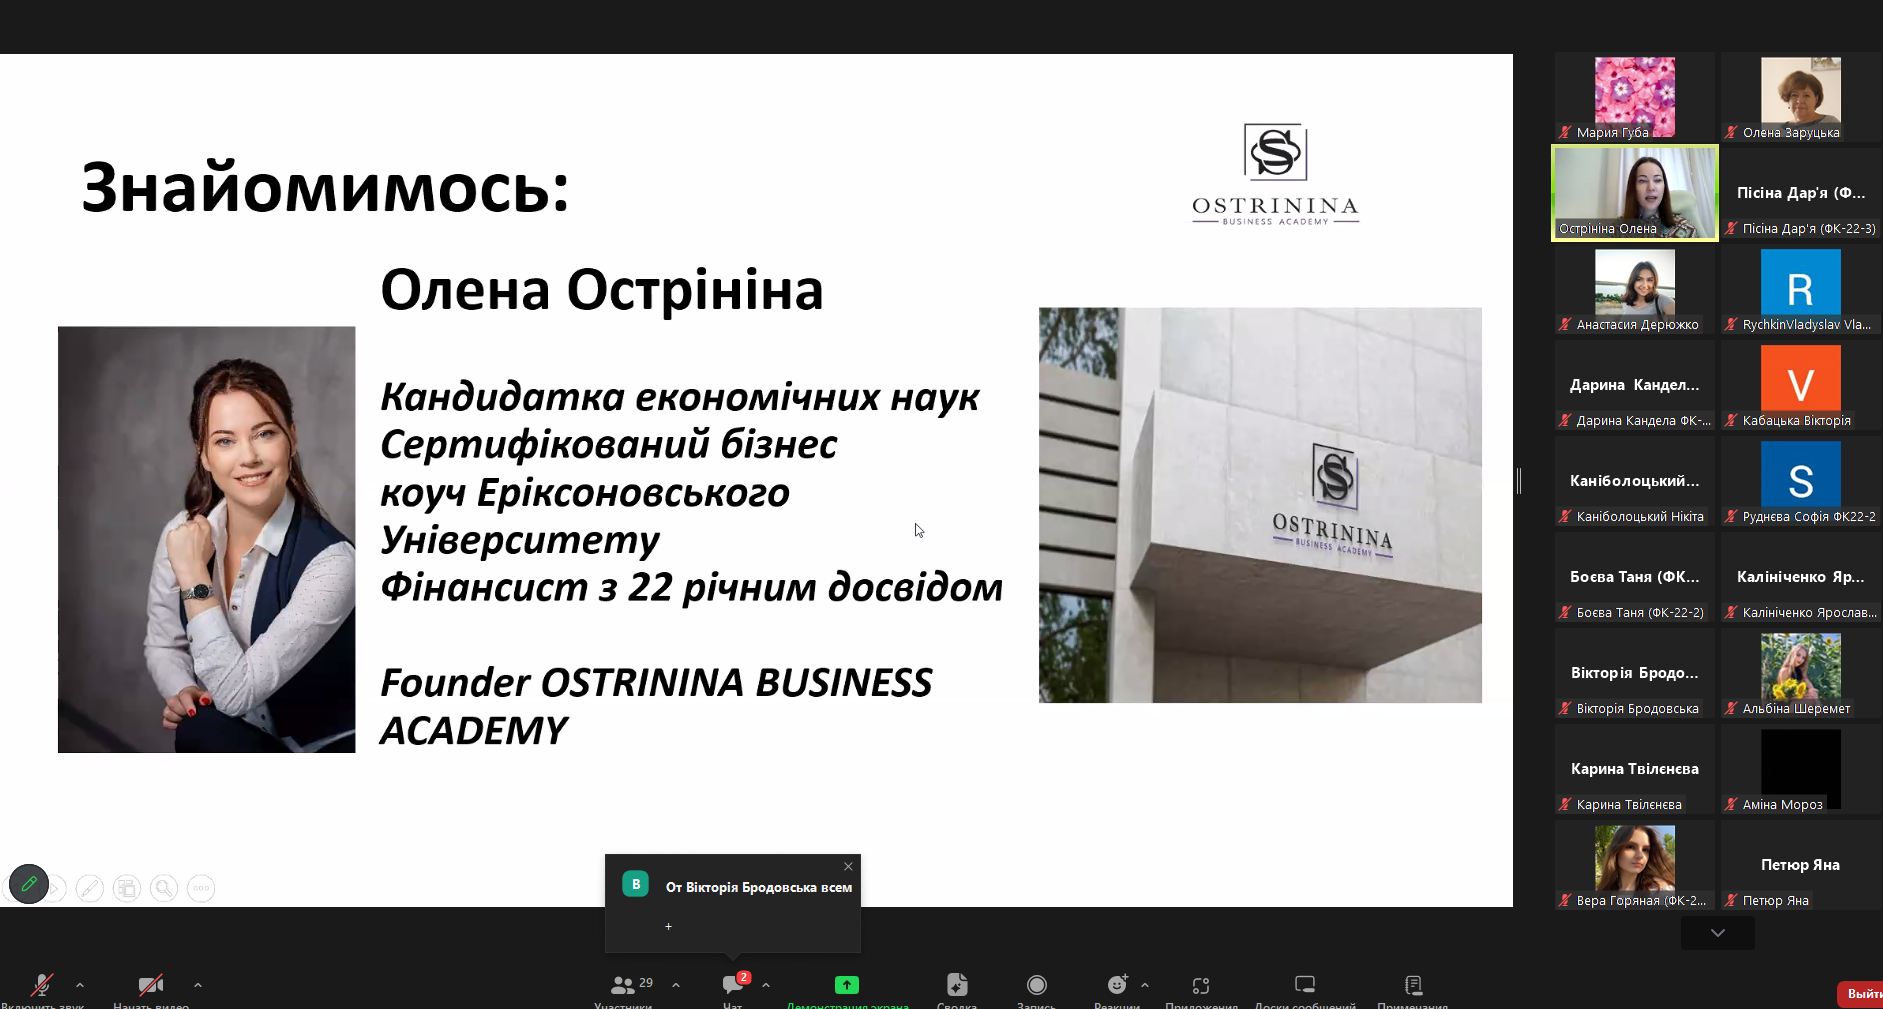Select Руднєва Софія tile with S avatar
1883x1009 pixels.
(1801, 481)
